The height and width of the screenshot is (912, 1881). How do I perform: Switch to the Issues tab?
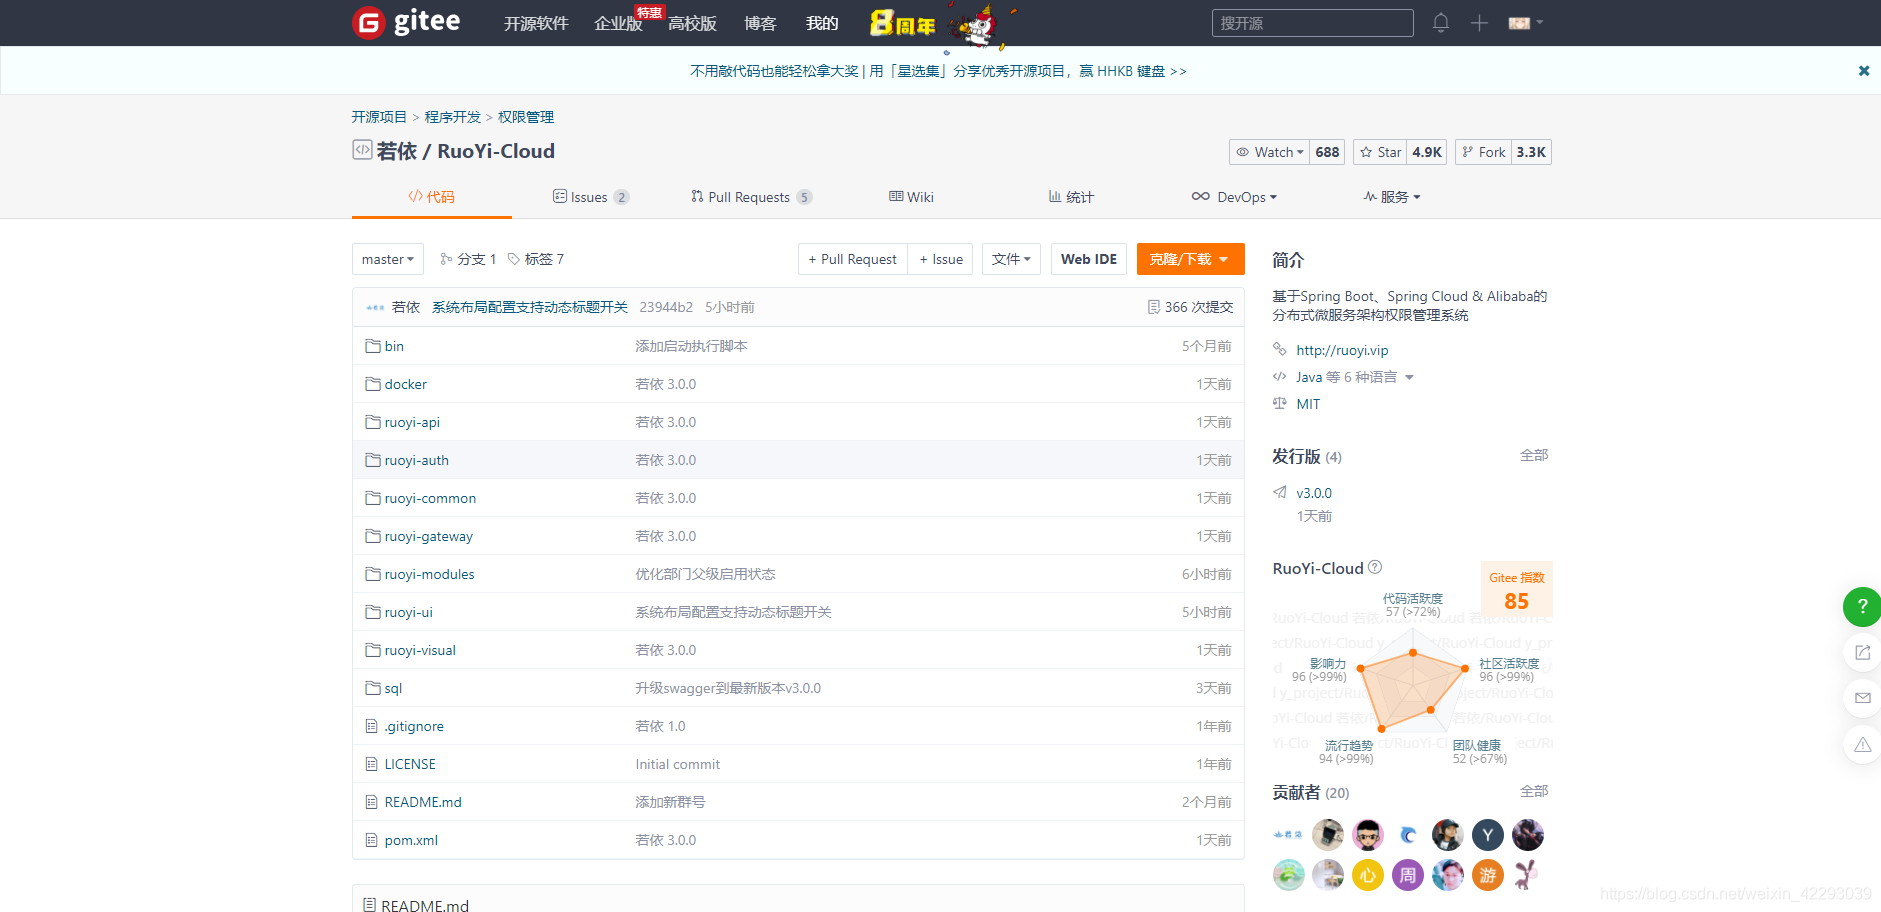point(591,197)
